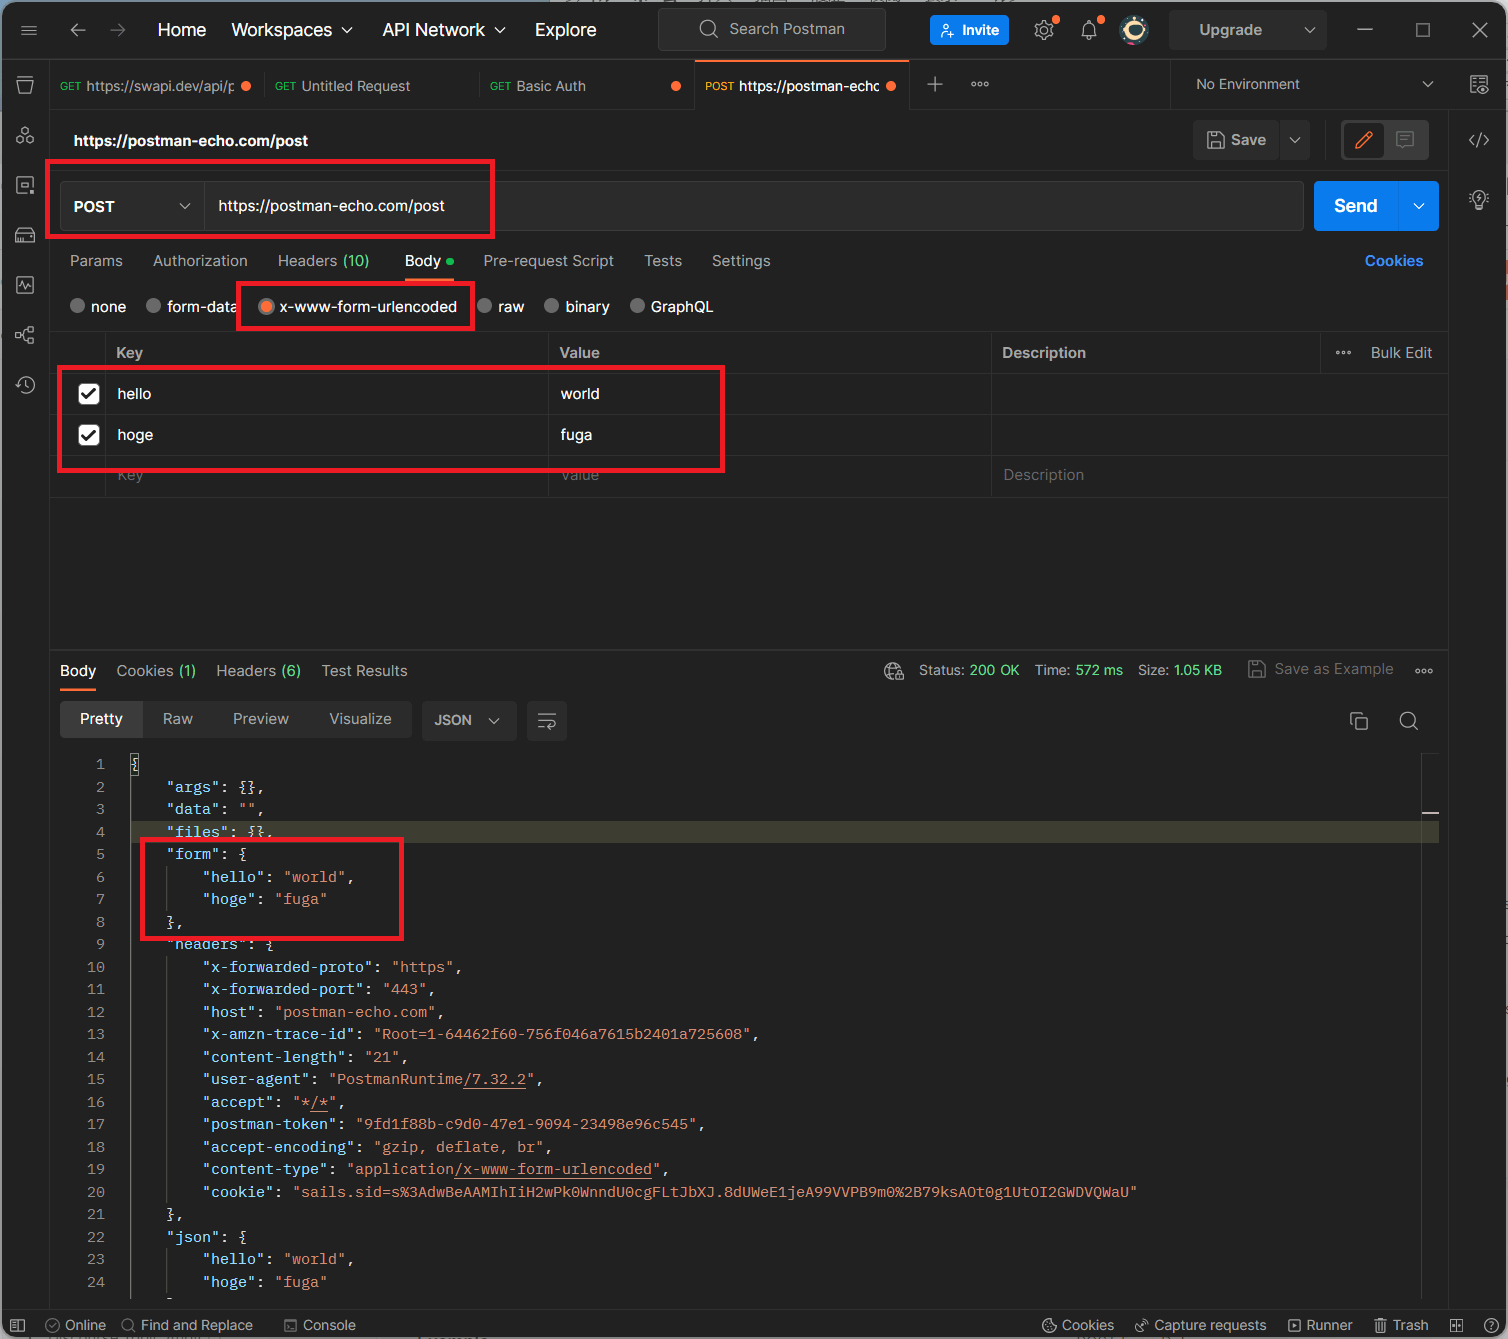Change the JSON response format dropdown
Image resolution: width=1508 pixels, height=1339 pixels.
[x=468, y=721]
